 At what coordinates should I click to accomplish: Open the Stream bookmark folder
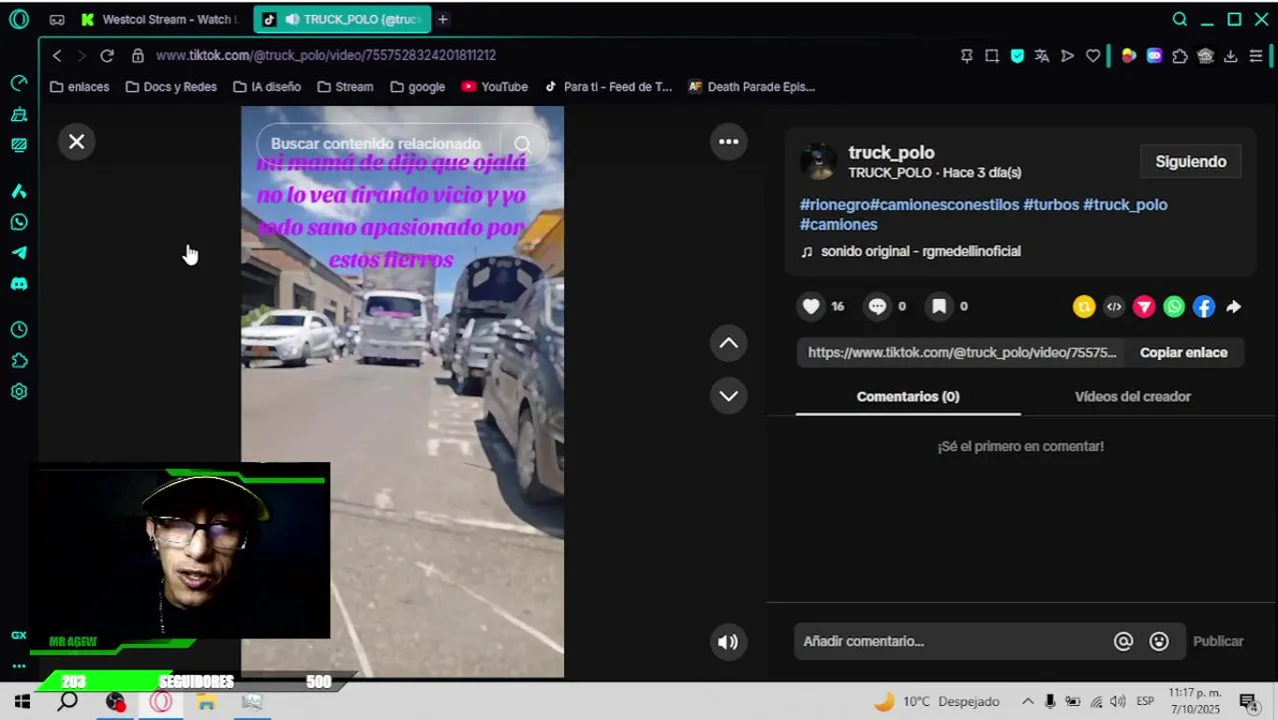(x=345, y=87)
